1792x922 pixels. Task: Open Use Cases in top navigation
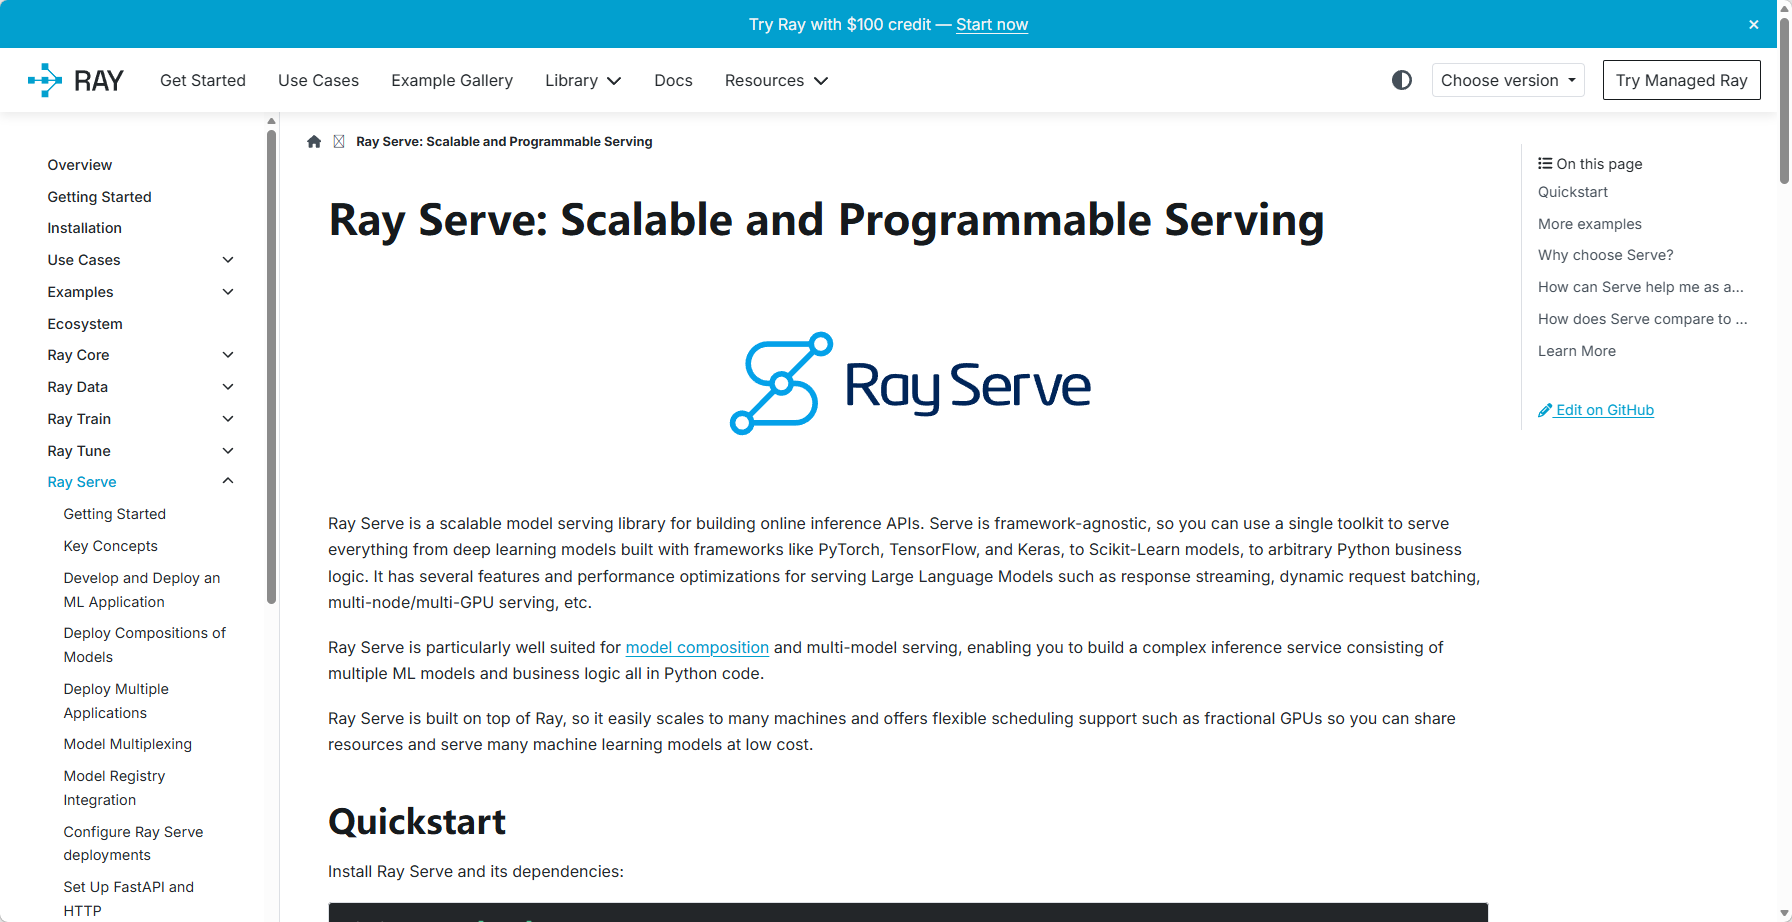pyautogui.click(x=318, y=80)
